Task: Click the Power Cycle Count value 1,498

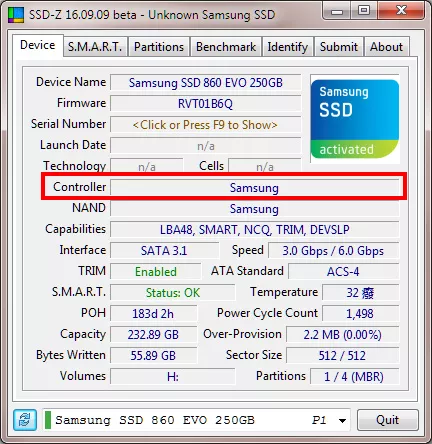Action: pos(360,314)
